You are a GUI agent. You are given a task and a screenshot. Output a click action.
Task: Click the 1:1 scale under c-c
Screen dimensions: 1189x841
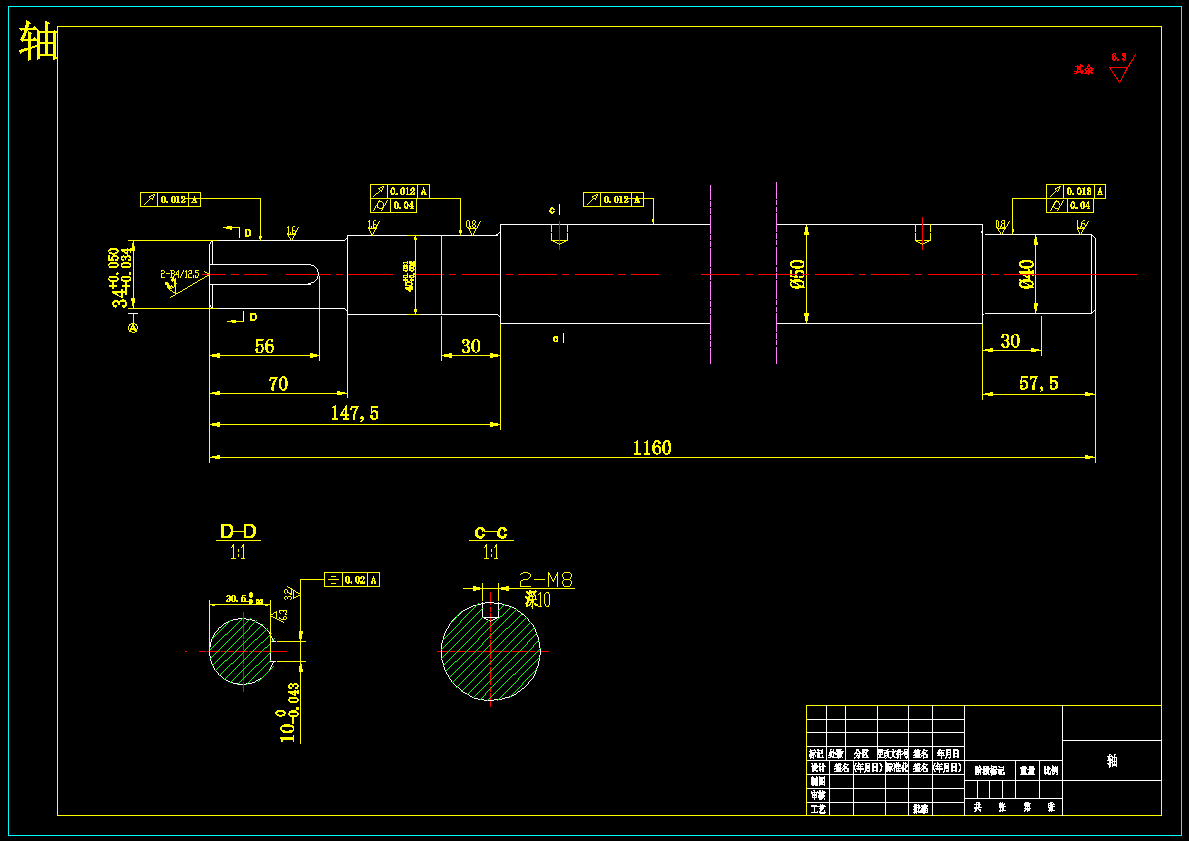(491, 554)
